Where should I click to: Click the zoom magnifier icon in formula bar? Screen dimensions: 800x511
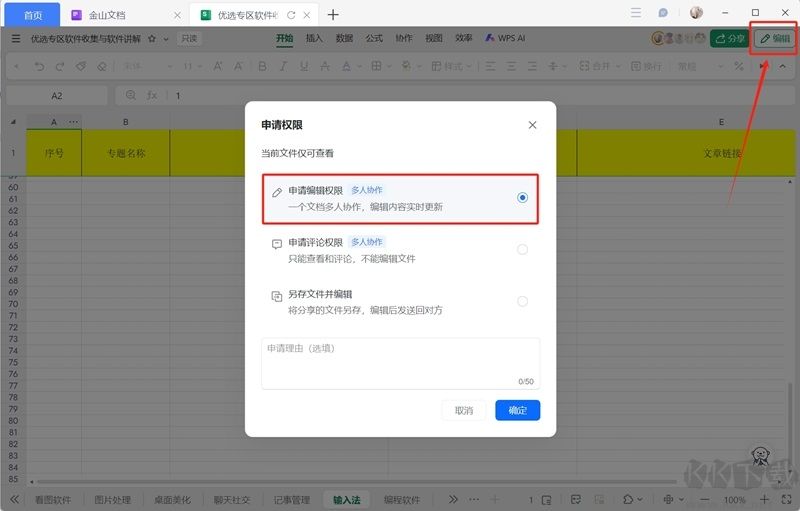click(131, 95)
